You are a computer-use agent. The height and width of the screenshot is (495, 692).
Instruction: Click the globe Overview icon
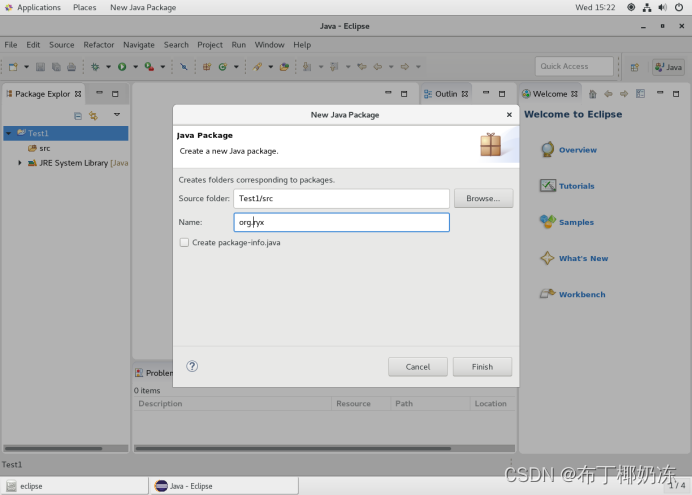tap(547, 150)
